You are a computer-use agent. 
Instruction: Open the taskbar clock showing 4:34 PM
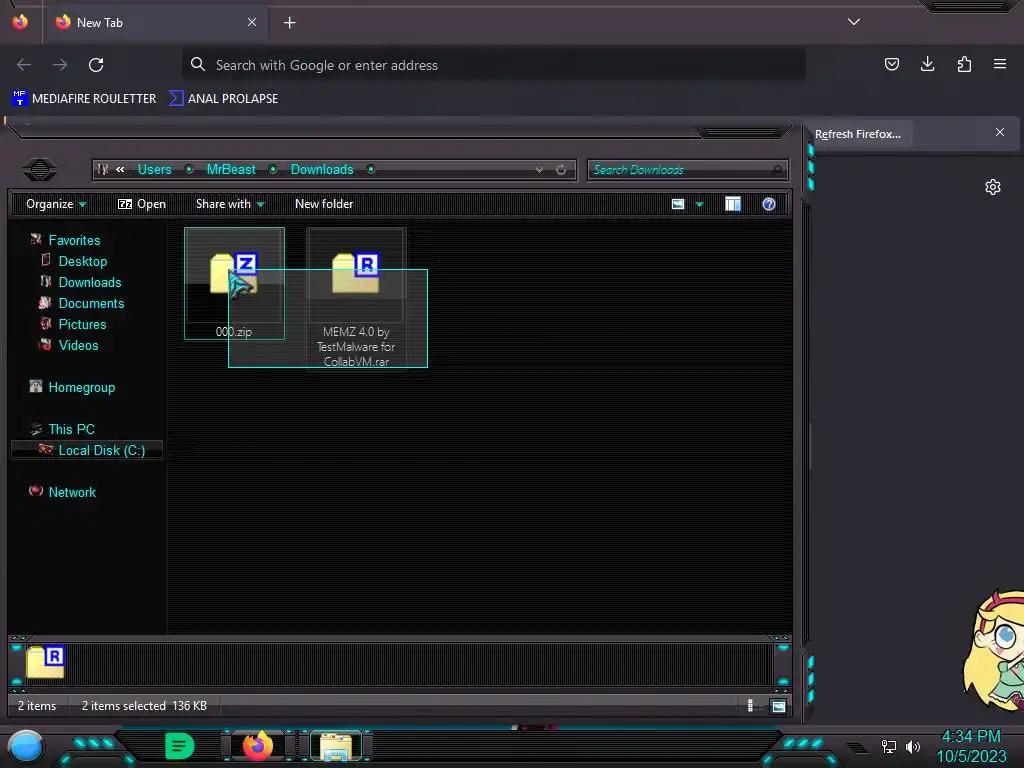[971, 746]
